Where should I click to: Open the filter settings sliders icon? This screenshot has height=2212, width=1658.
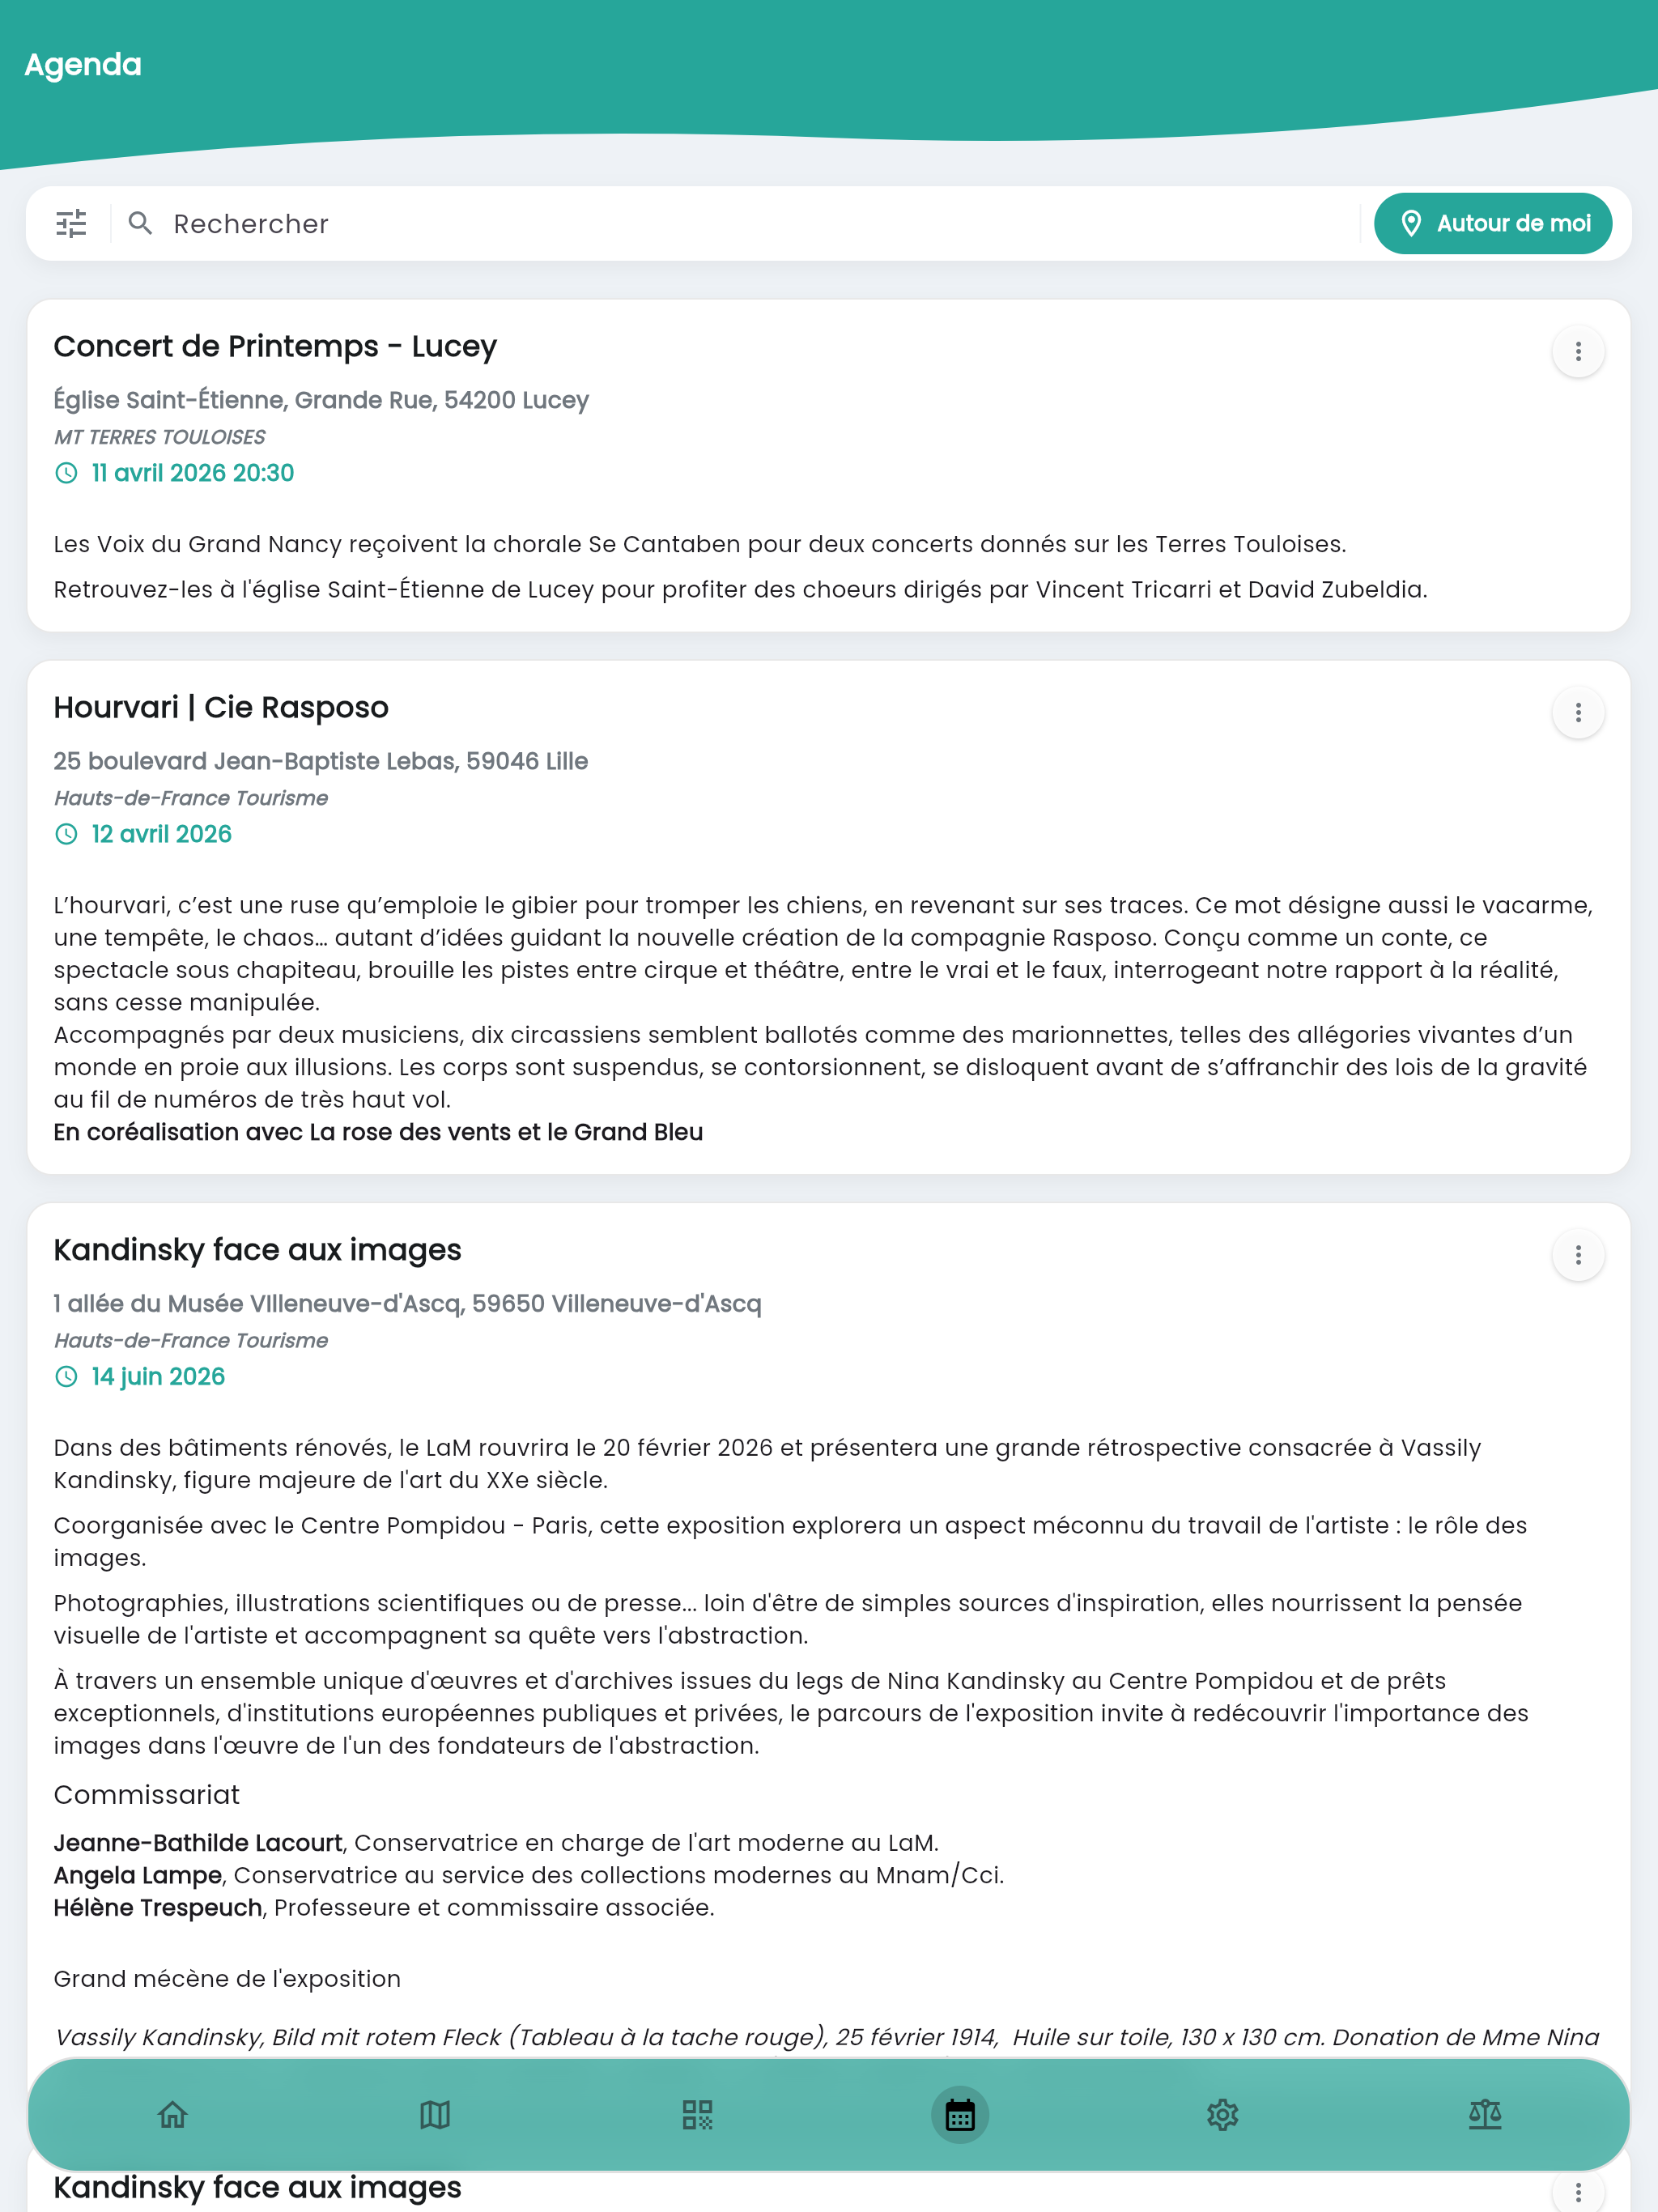point(71,223)
